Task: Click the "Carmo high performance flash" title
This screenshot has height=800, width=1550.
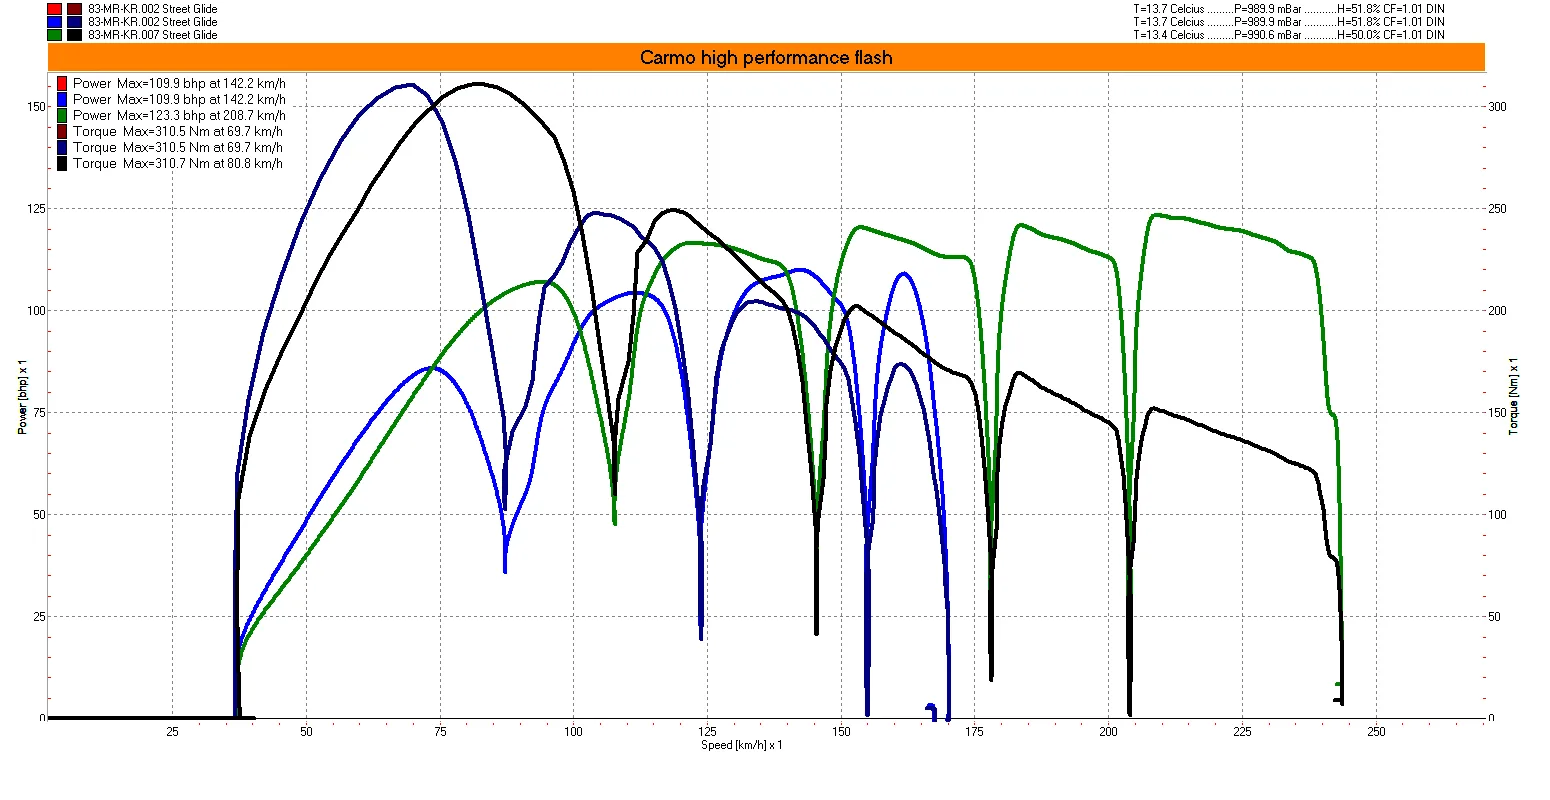Action: tap(766, 58)
